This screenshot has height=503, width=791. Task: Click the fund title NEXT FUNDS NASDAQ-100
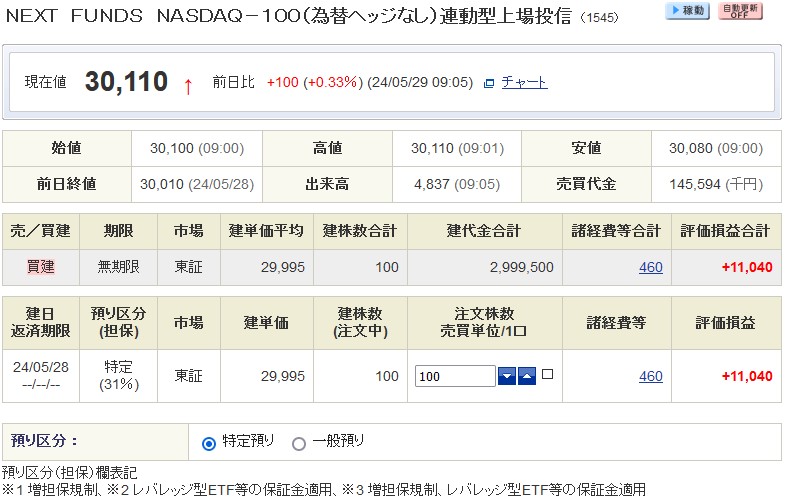click(289, 16)
